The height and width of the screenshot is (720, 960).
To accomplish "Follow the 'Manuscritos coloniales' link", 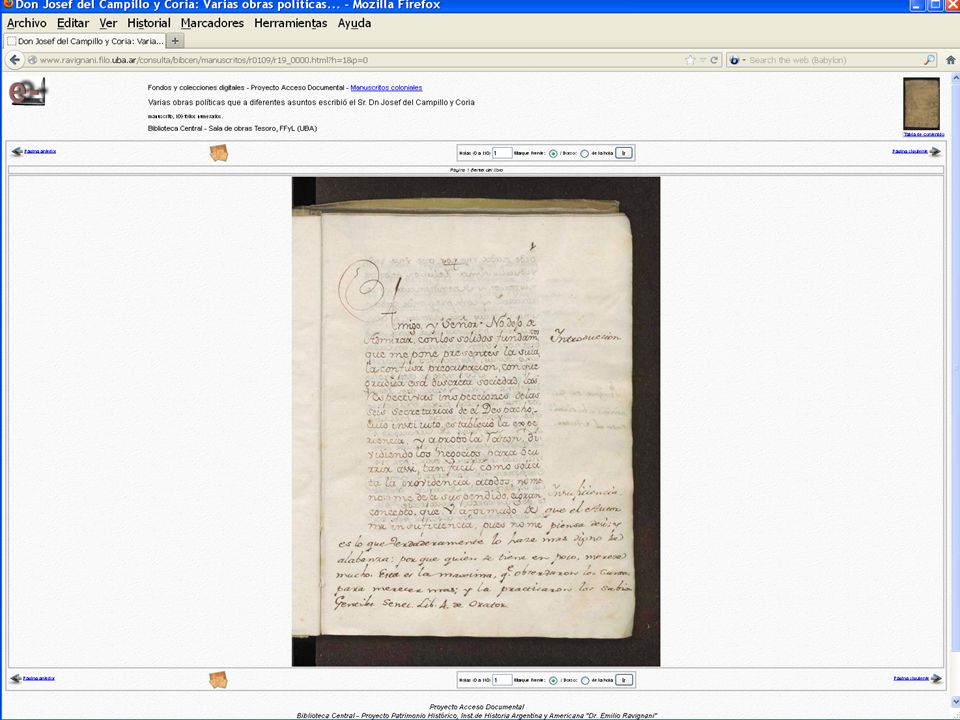I will tap(386, 88).
